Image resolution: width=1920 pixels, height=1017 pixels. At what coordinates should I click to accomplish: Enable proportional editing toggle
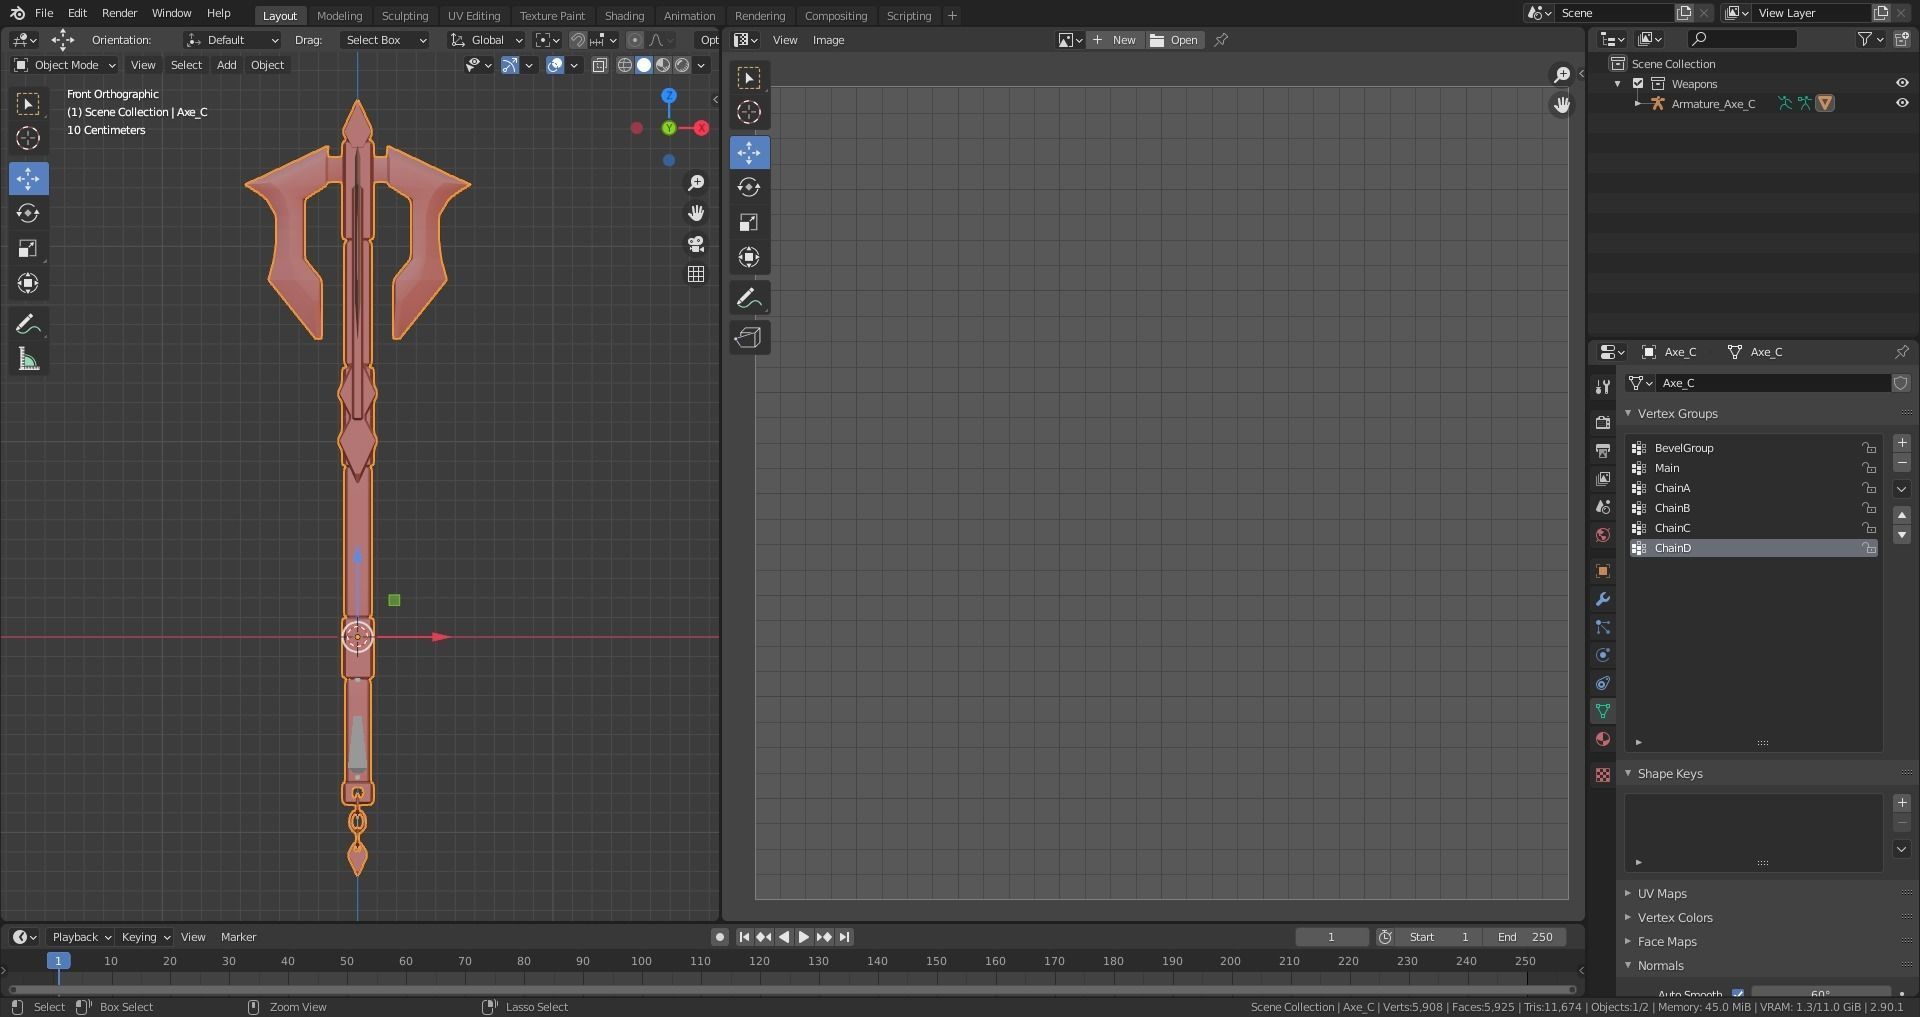click(635, 40)
